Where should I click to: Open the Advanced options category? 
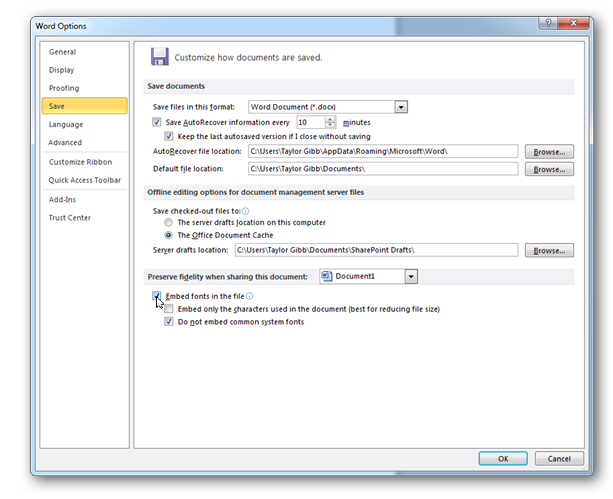[65, 142]
